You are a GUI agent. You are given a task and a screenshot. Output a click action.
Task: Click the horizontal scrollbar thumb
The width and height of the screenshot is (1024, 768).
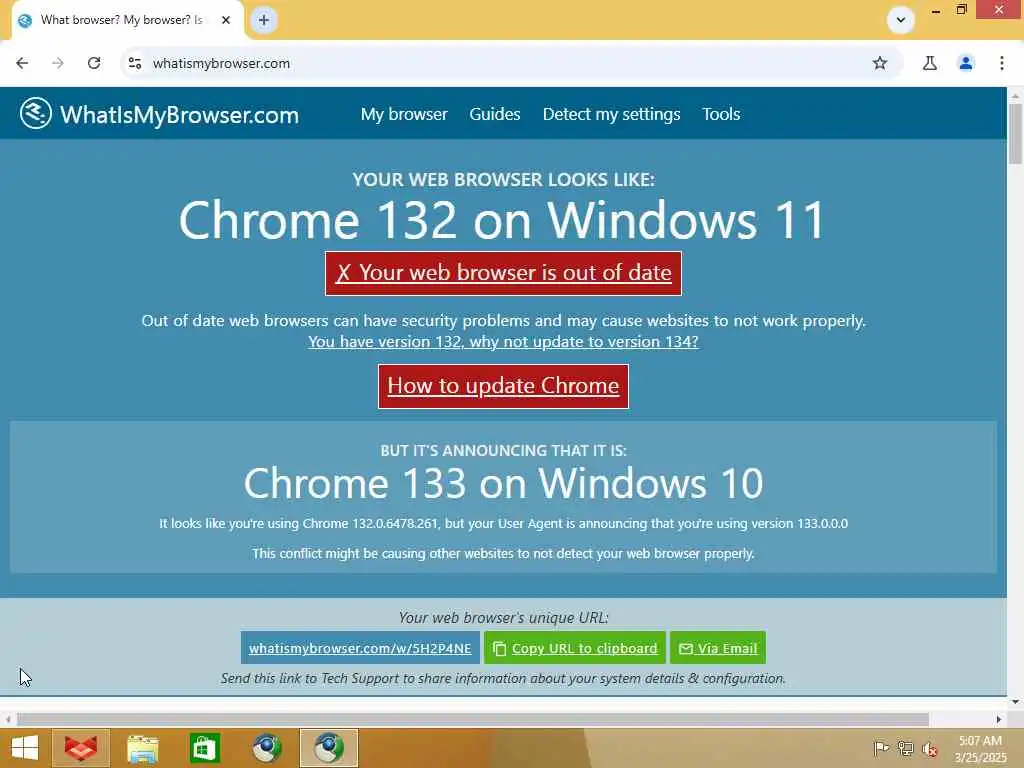pyautogui.click(x=473, y=719)
